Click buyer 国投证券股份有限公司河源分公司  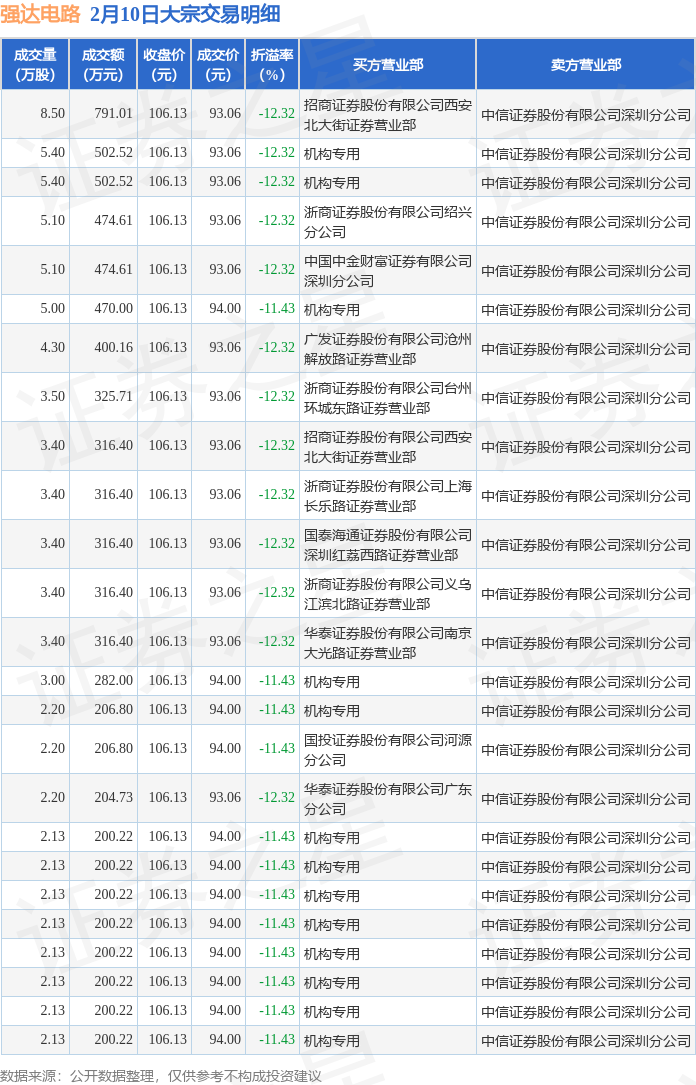(x=387, y=749)
